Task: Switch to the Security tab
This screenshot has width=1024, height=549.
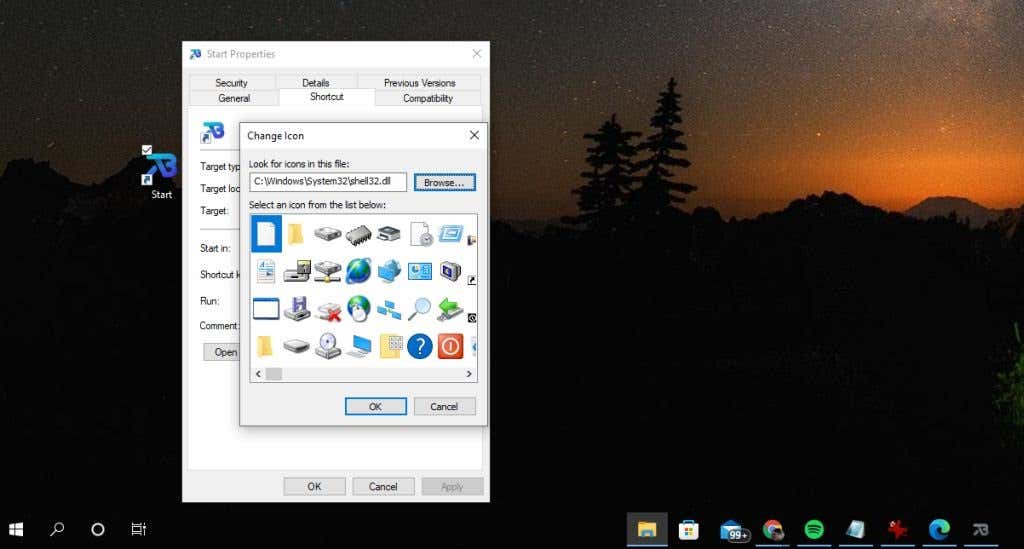Action: coord(232,83)
